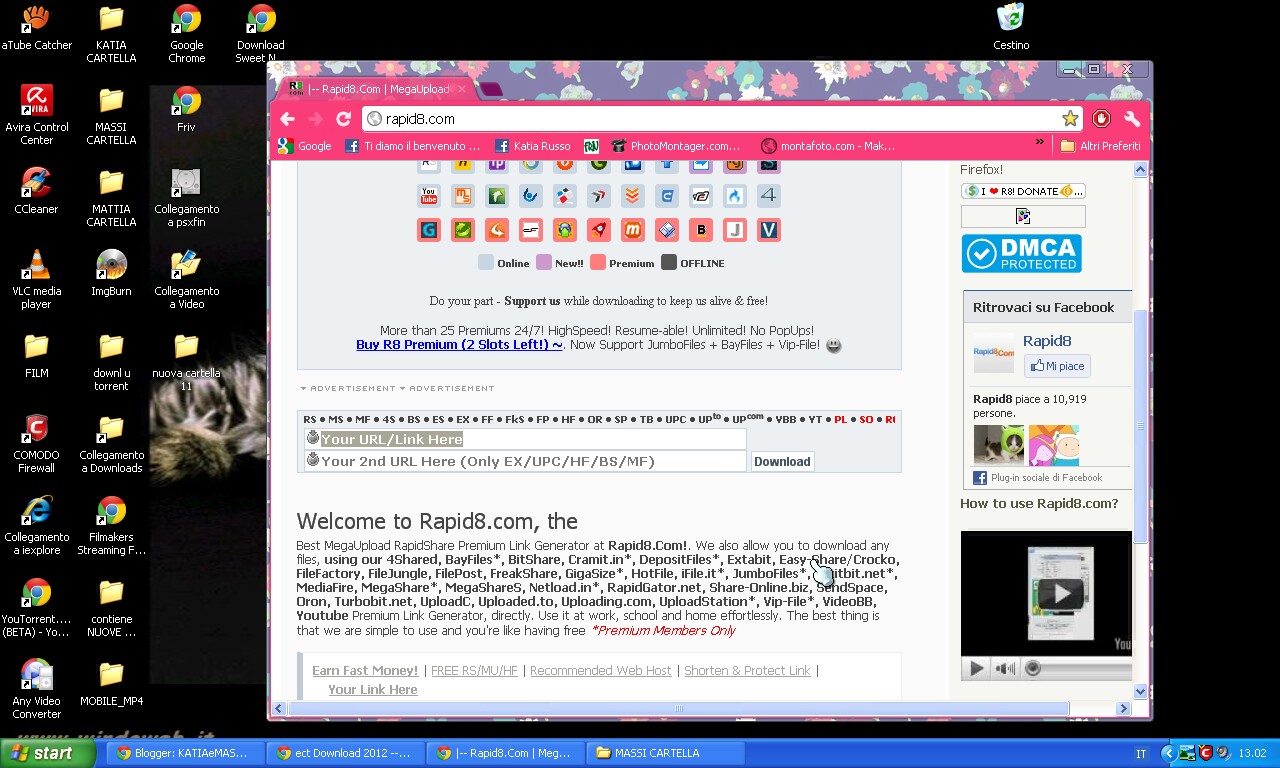The width and height of the screenshot is (1280, 768).
Task: Open the VLC media player desktop icon
Action: coord(37,279)
